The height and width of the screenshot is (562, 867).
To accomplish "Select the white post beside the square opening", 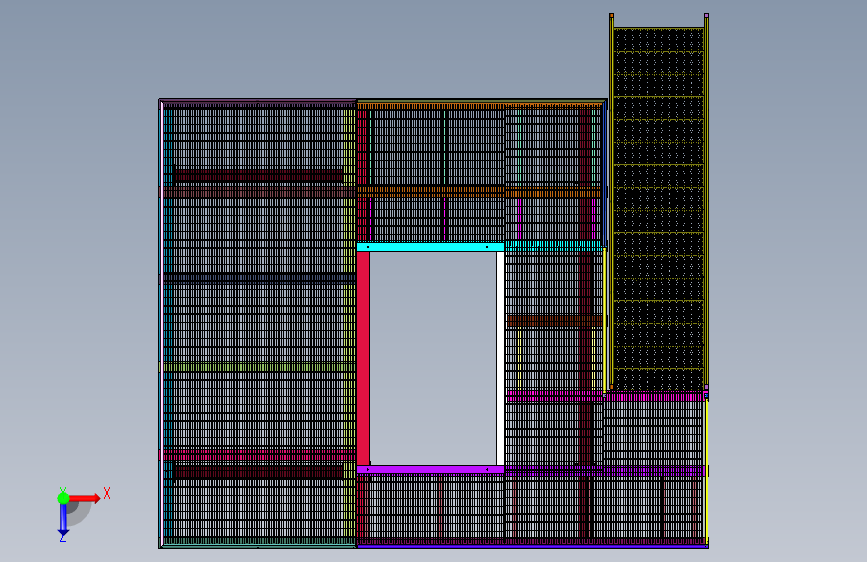I will pyautogui.click(x=500, y=358).
